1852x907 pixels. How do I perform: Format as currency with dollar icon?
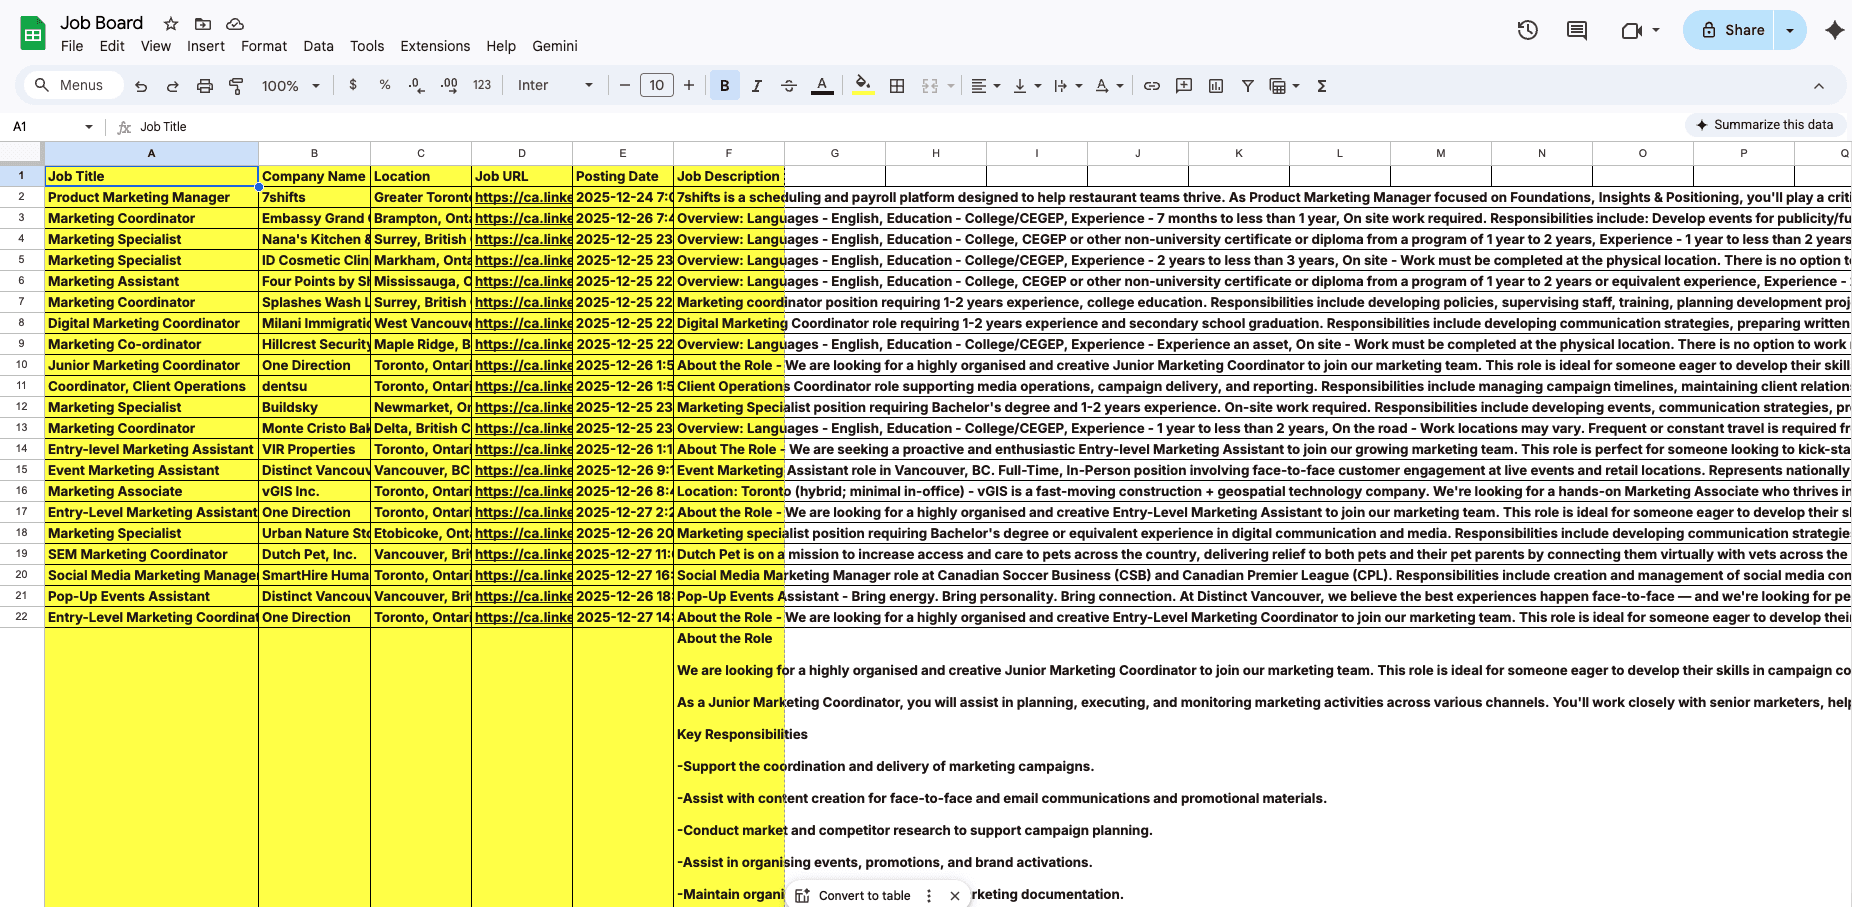coord(353,86)
